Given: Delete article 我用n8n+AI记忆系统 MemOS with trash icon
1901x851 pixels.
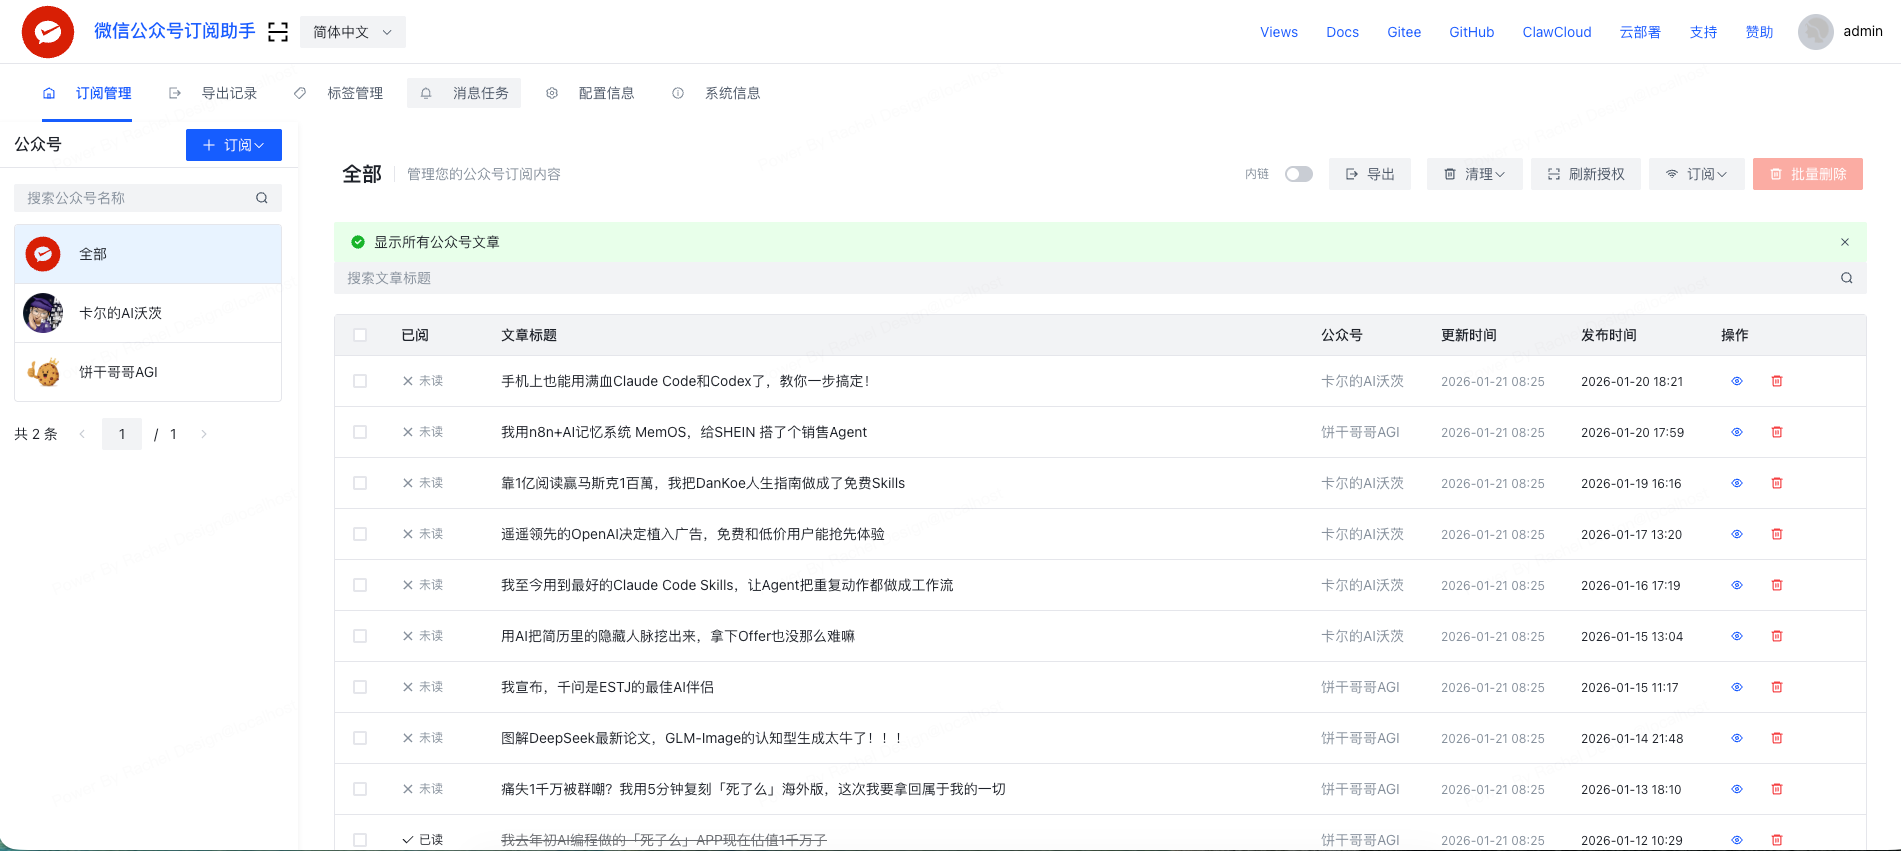Looking at the screenshot, I should coord(1777,432).
